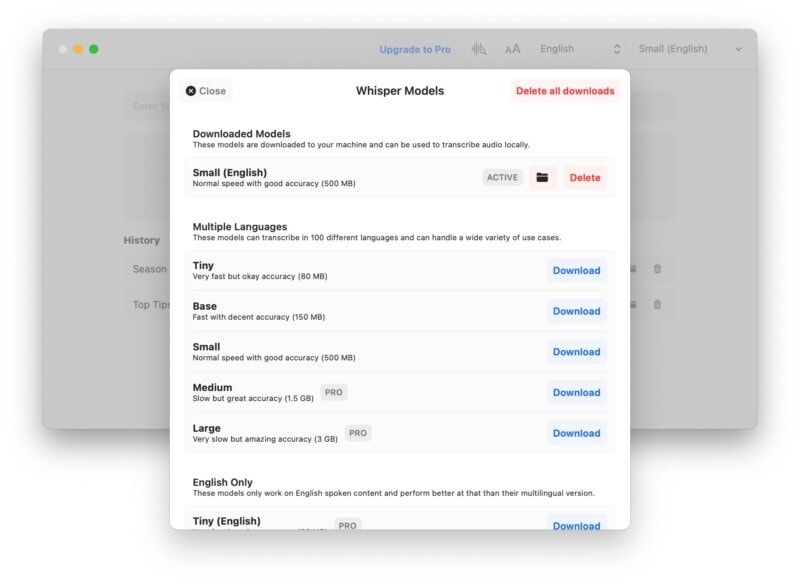800x586 pixels.
Task: Click the X icon inside the Close button
Action: [190, 90]
